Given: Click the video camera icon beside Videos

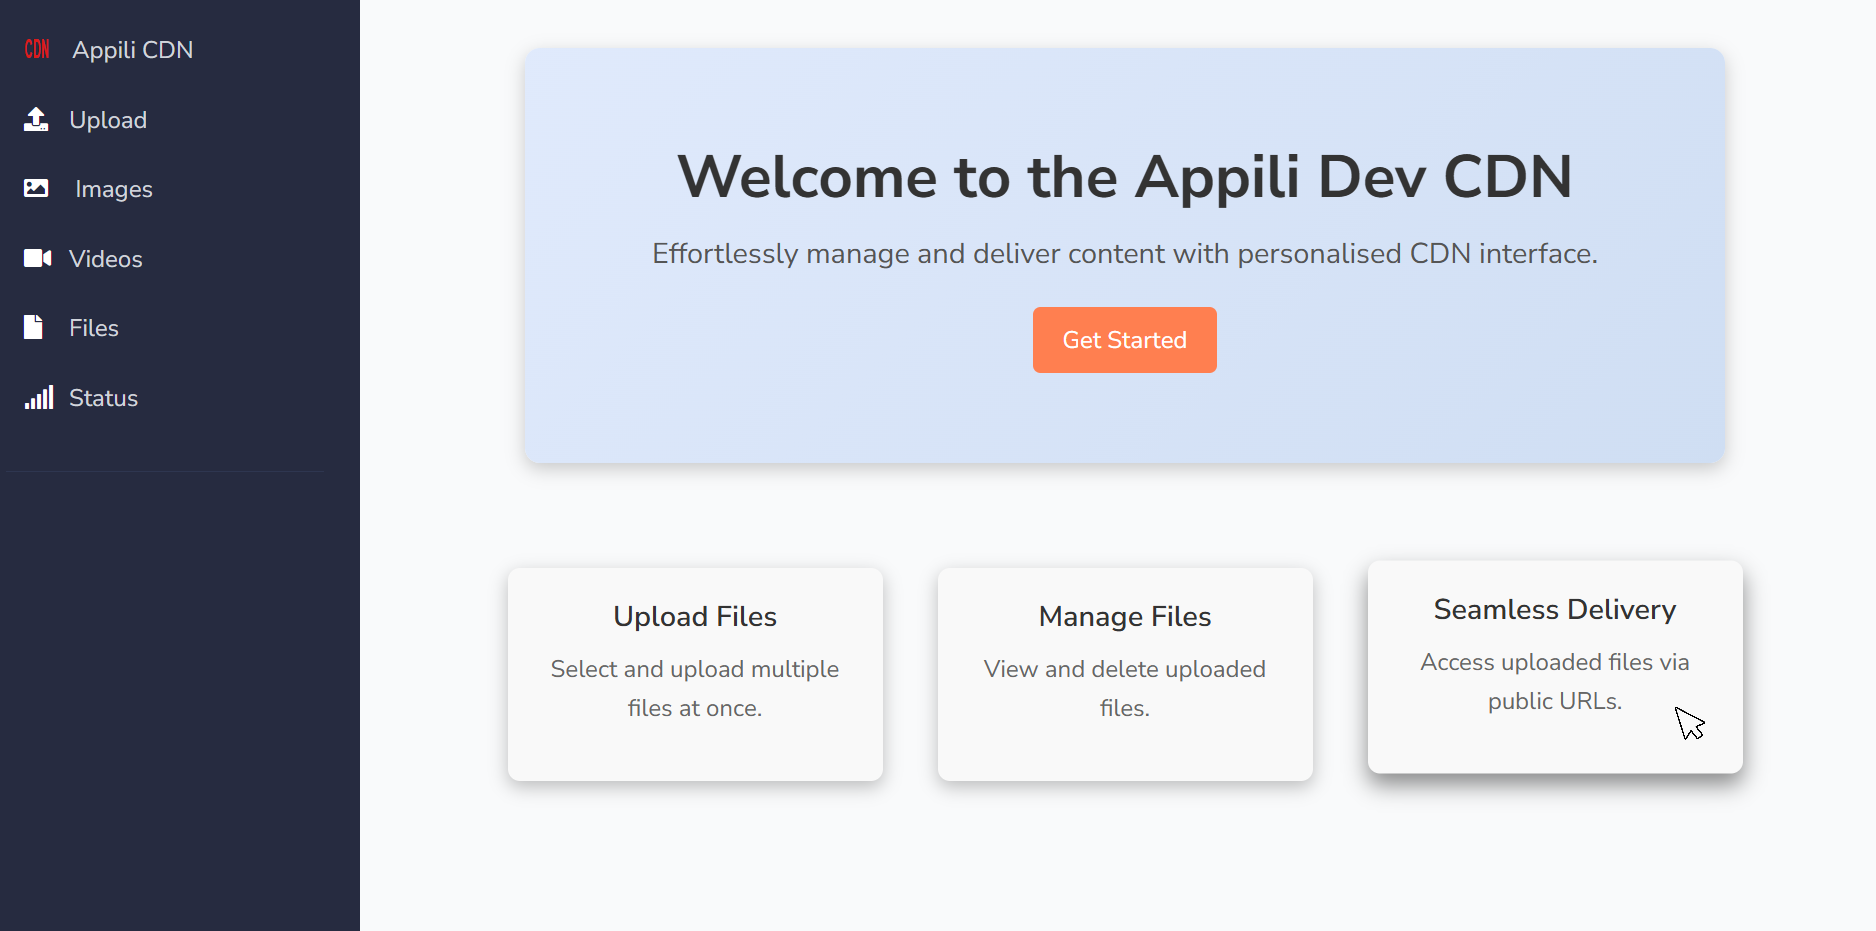Looking at the screenshot, I should (36, 258).
